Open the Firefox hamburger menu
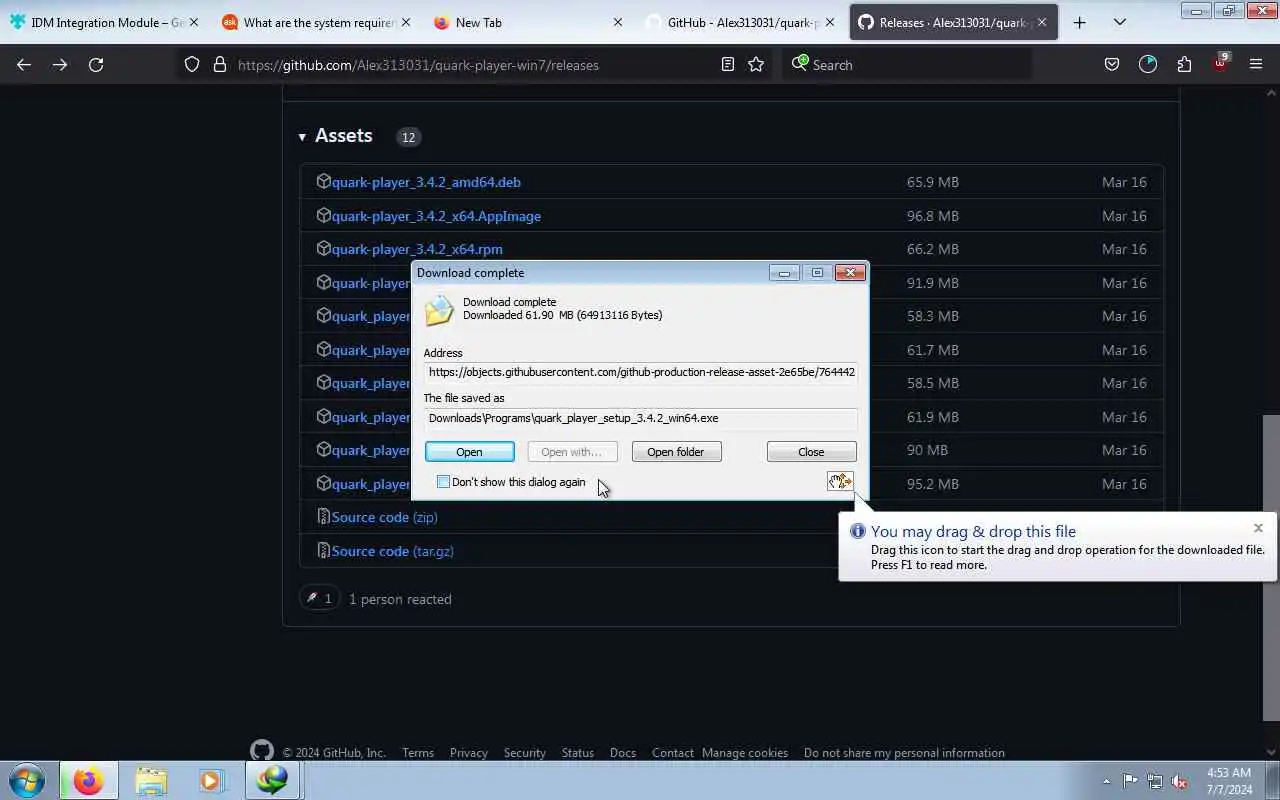This screenshot has width=1280, height=800. click(x=1256, y=65)
